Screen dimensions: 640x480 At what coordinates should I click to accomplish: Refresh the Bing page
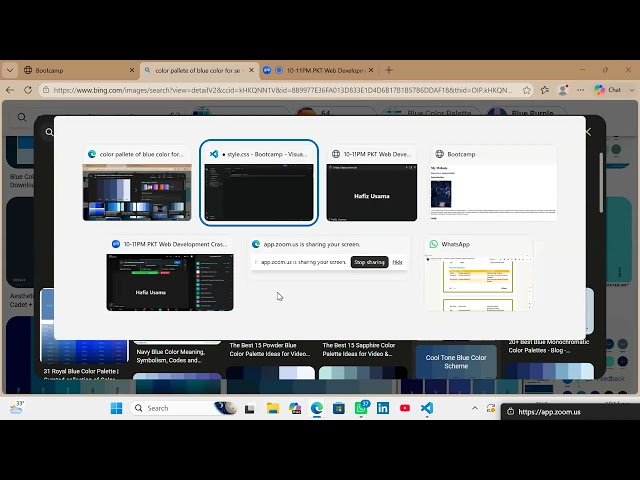click(x=28, y=90)
